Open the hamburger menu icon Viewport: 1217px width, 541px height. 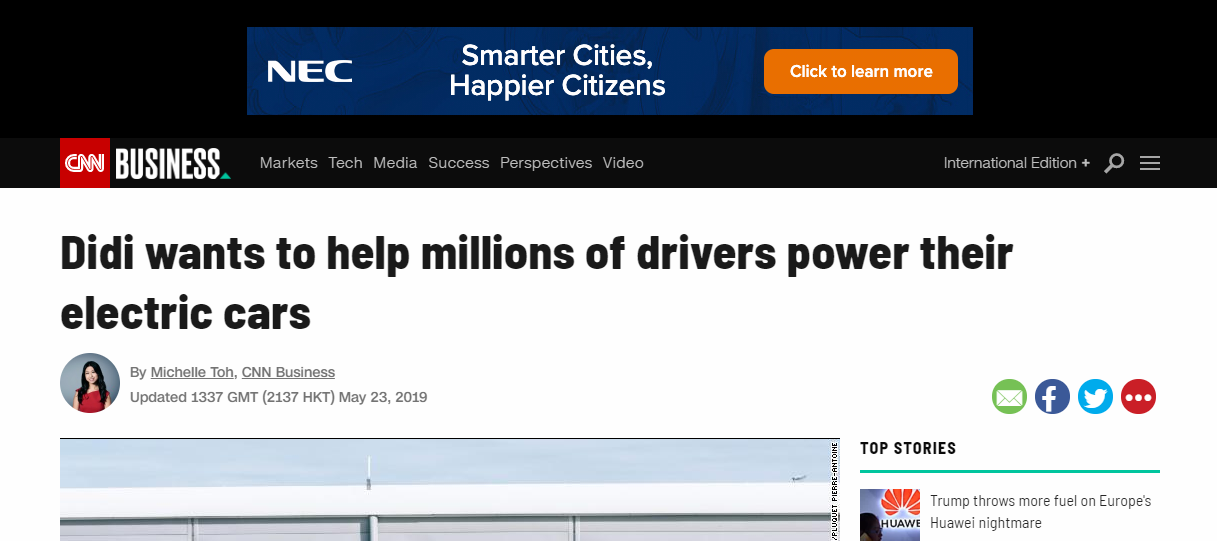(x=1150, y=163)
